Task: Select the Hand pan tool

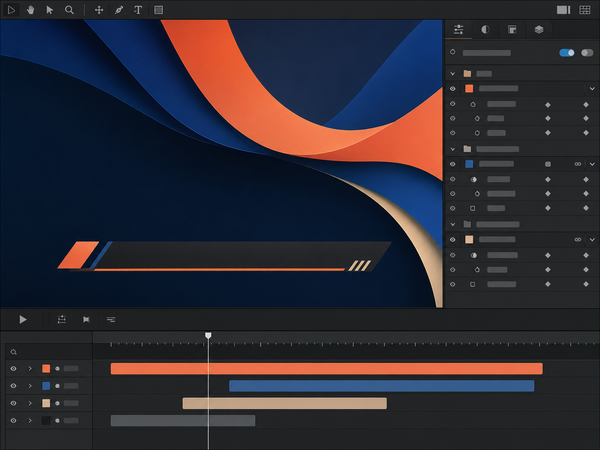Action: (31, 10)
